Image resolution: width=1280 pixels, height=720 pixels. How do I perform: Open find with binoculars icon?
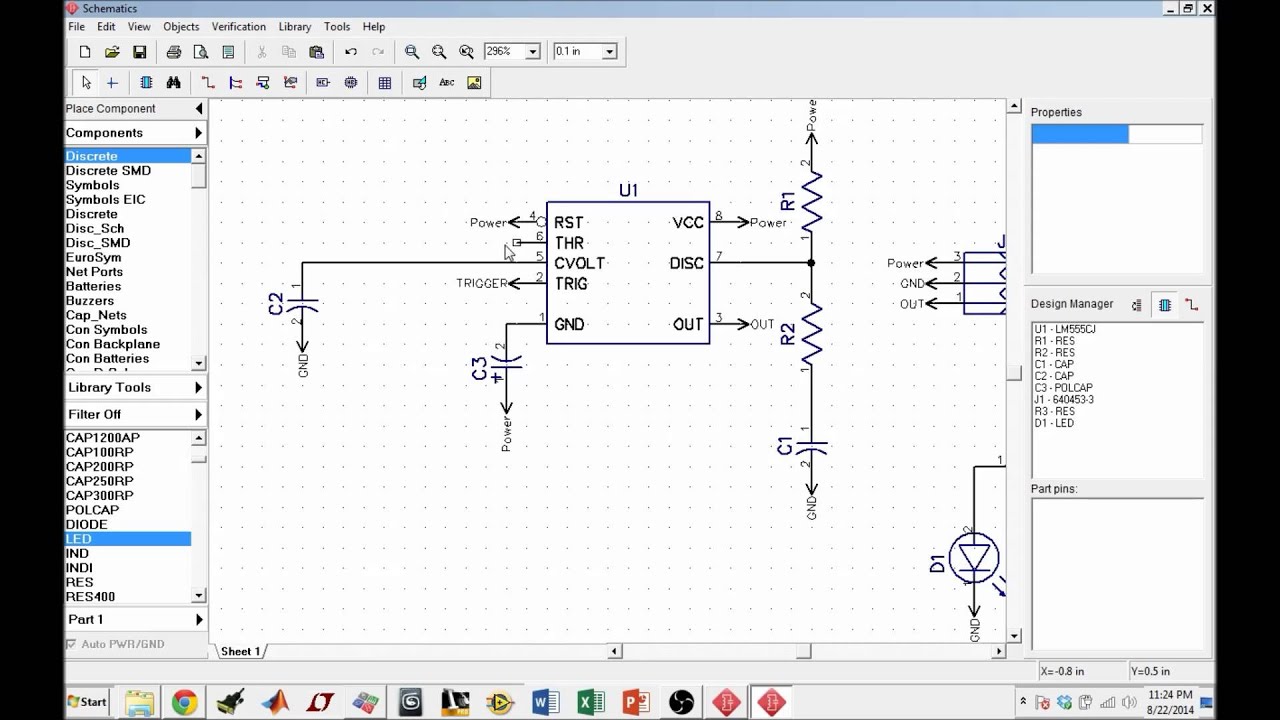click(173, 83)
